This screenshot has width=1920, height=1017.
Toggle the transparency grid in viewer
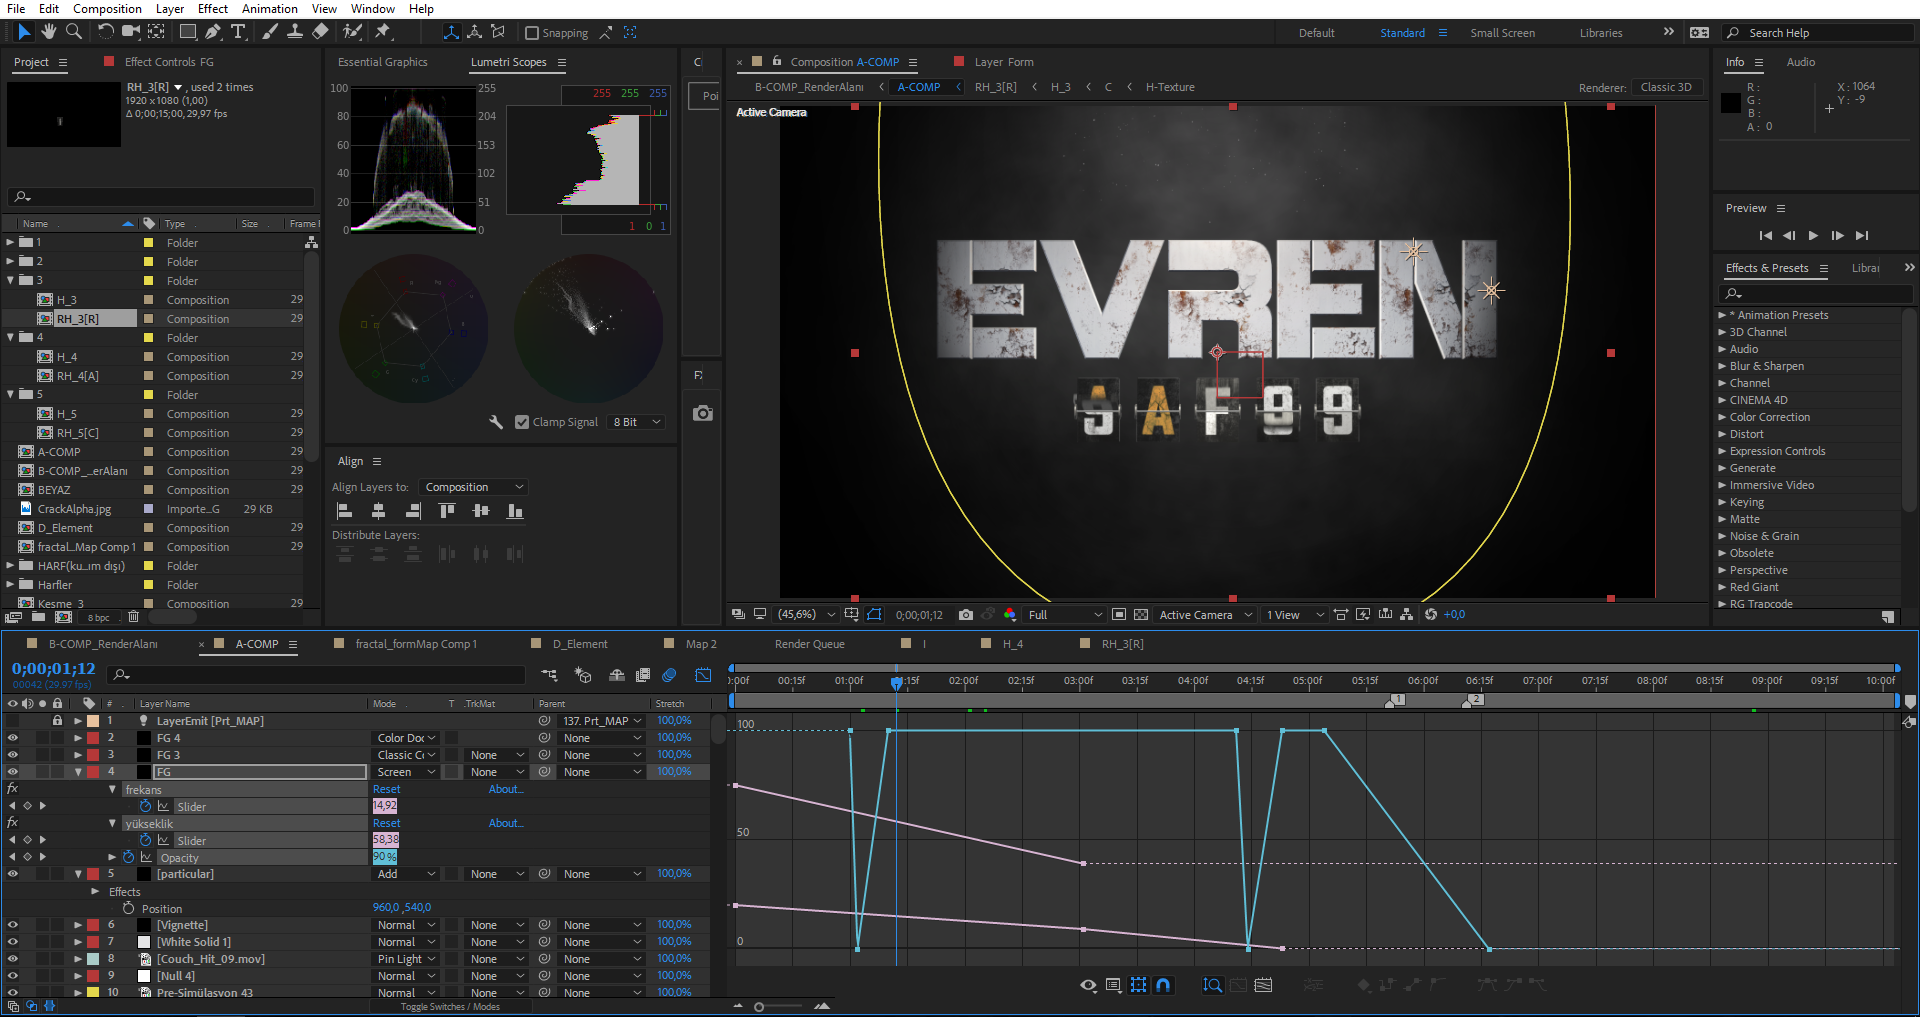(1141, 615)
